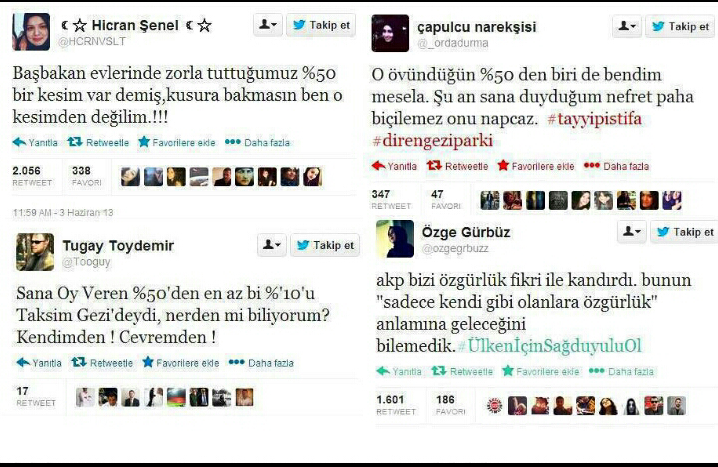
Task: Follow çapulcu narekşisi with Takip et
Action: click(680, 26)
